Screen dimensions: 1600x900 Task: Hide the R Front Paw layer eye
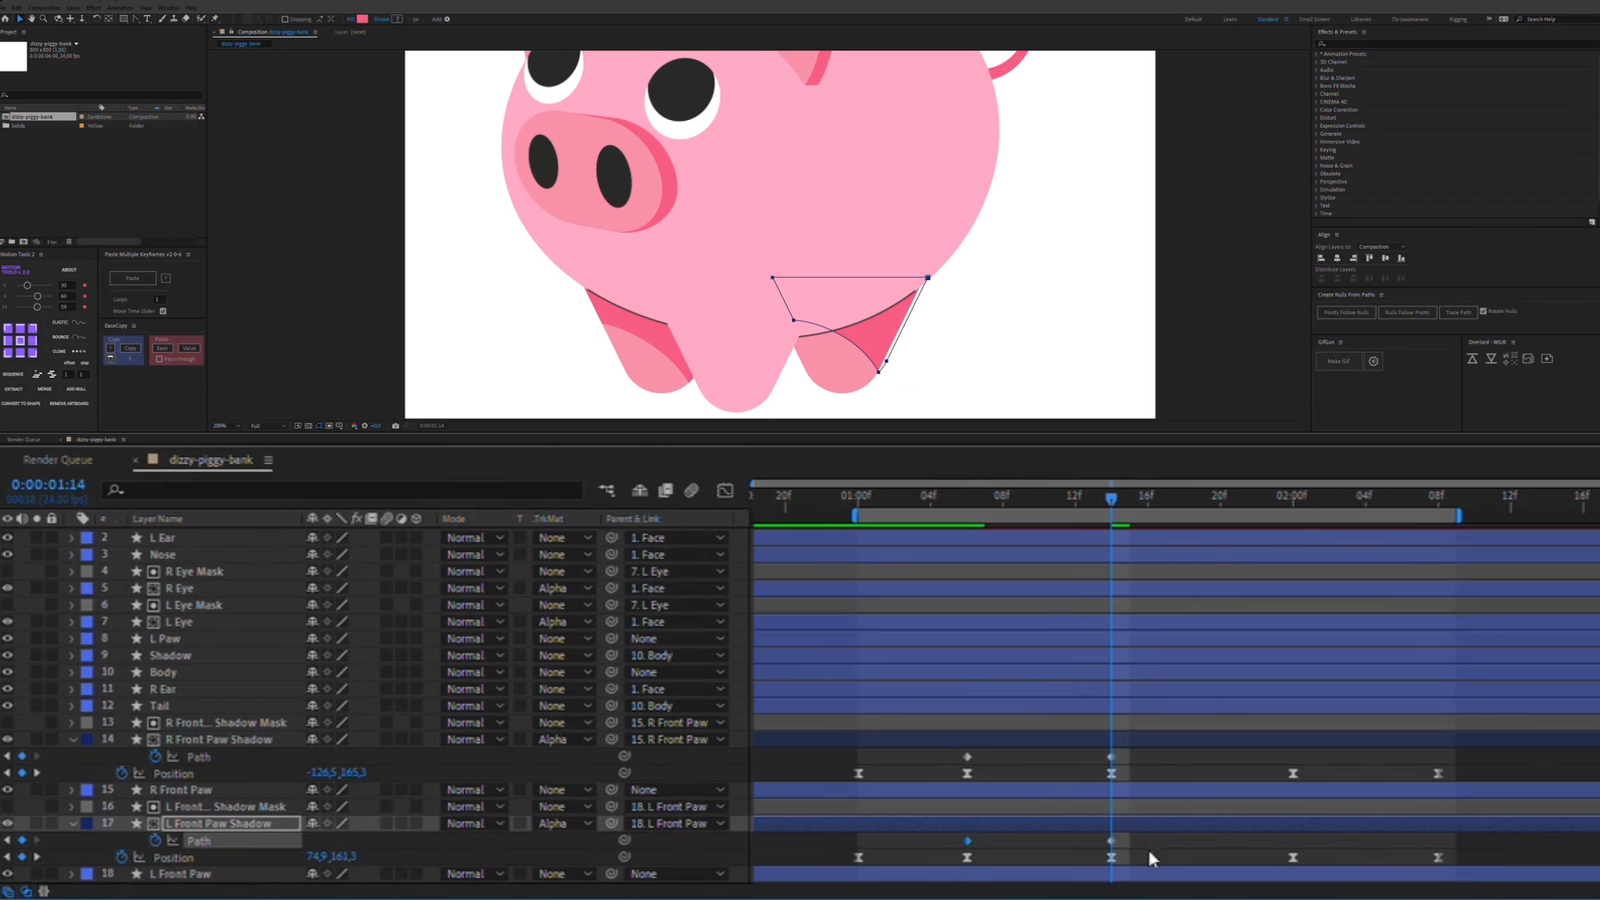8,790
